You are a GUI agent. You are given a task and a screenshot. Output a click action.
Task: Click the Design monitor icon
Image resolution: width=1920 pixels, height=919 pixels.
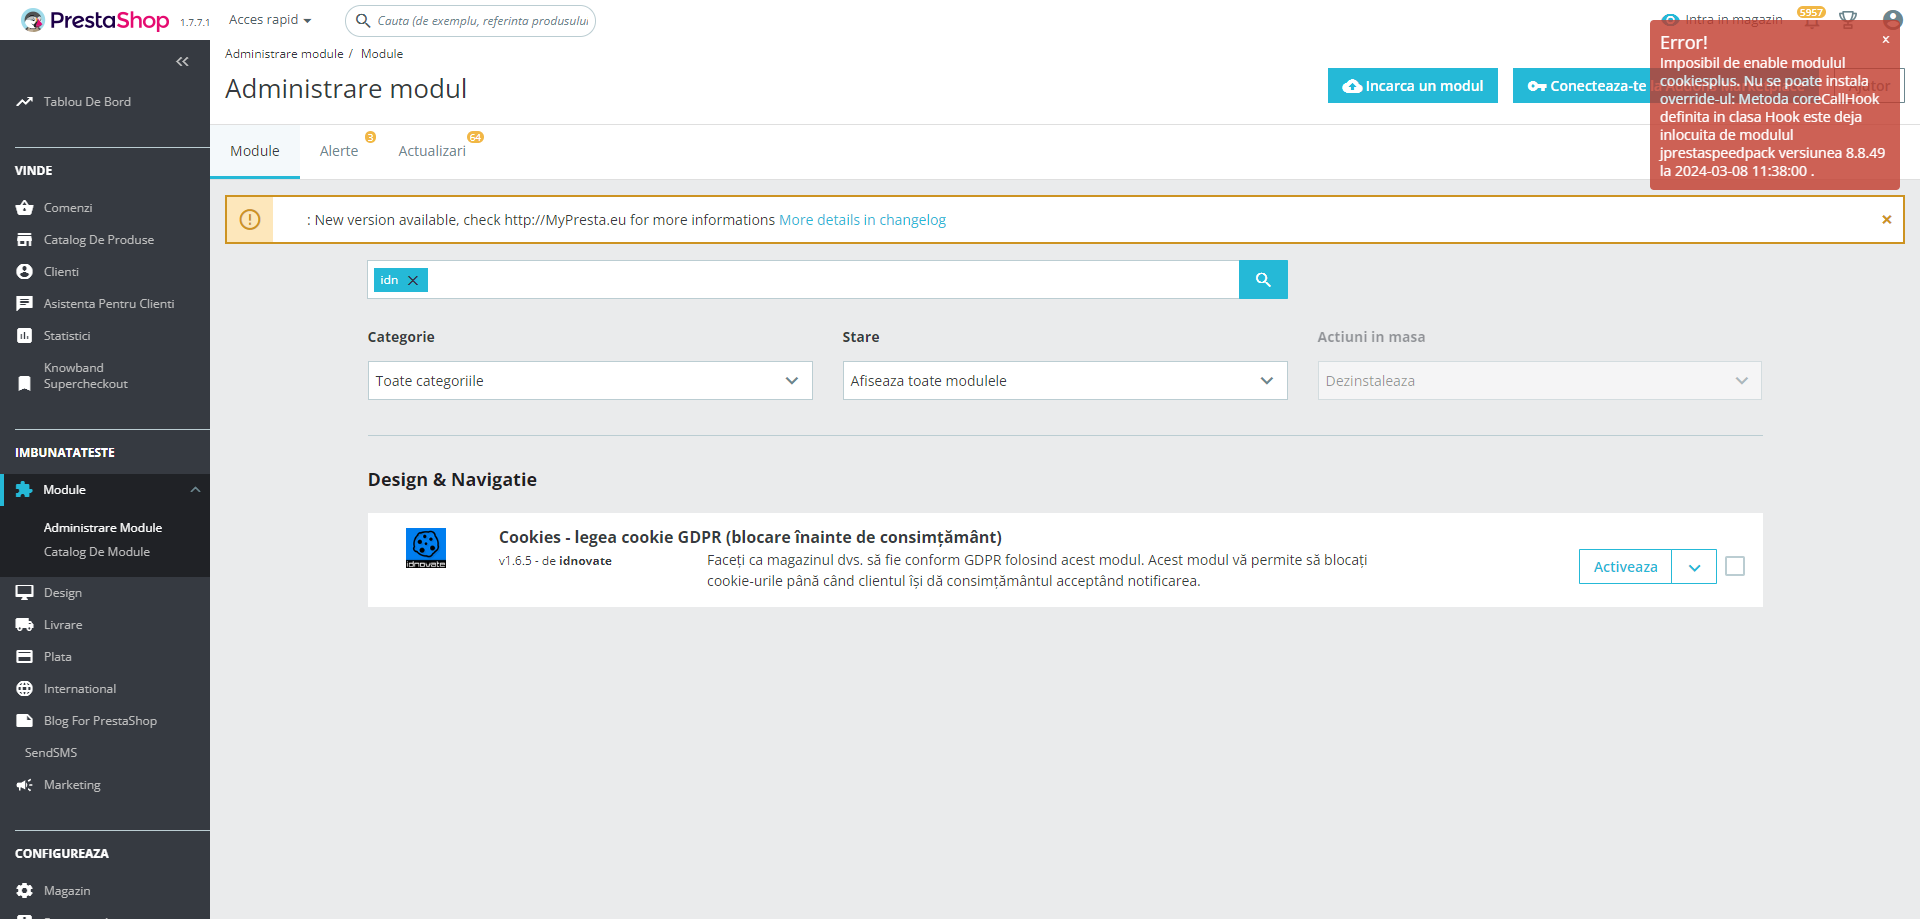pos(25,593)
